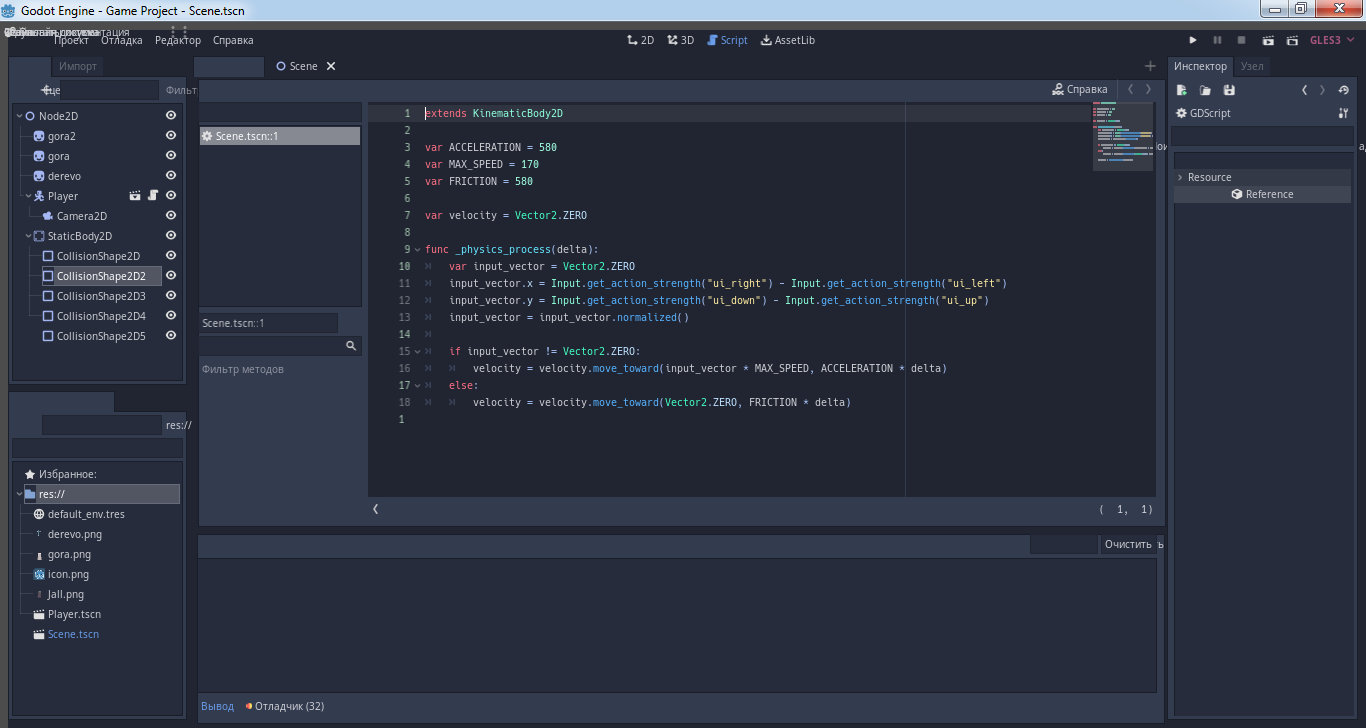1366x728 pixels.
Task: Save the current resource with the floppy icon
Action: point(1228,89)
